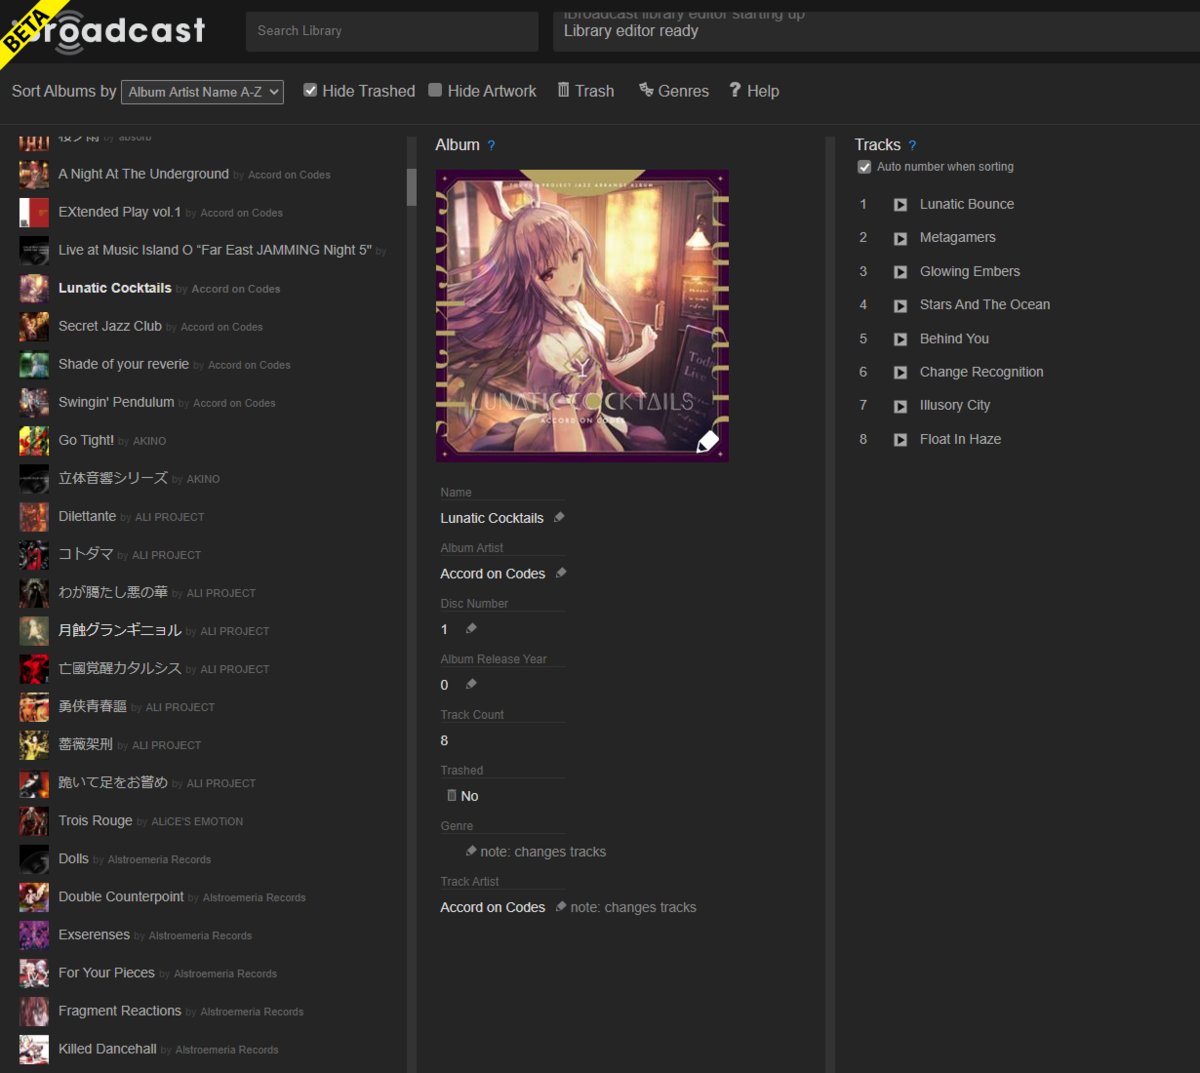Click the artwork edit pencil overlay
The image size is (1200, 1073).
coord(707,441)
